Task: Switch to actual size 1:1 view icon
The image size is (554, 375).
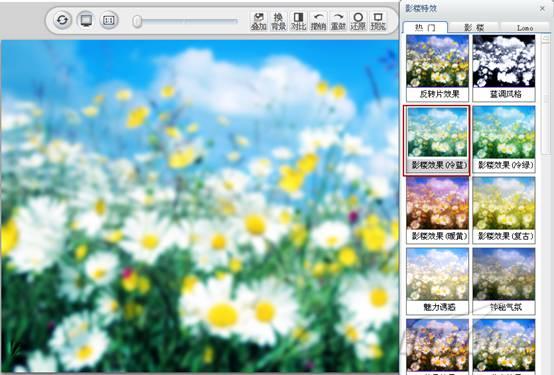Action: 109,20
